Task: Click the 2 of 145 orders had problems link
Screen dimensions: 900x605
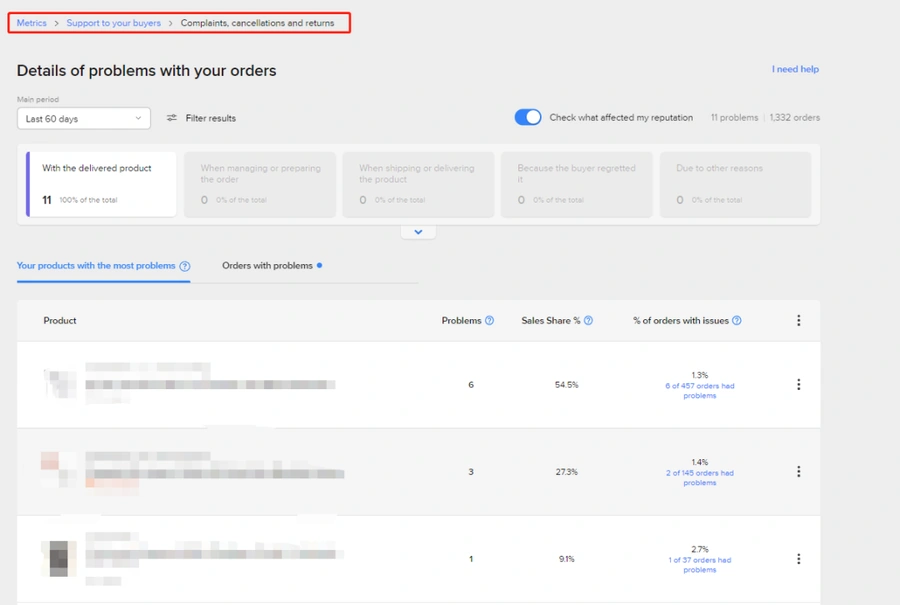Action: (700, 478)
